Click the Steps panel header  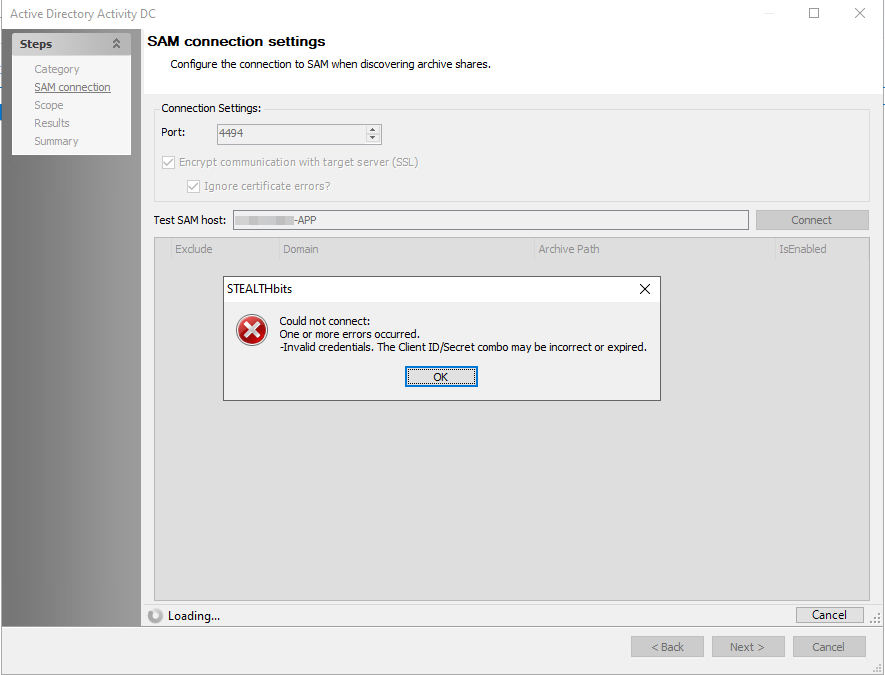pyautogui.click(x=71, y=44)
